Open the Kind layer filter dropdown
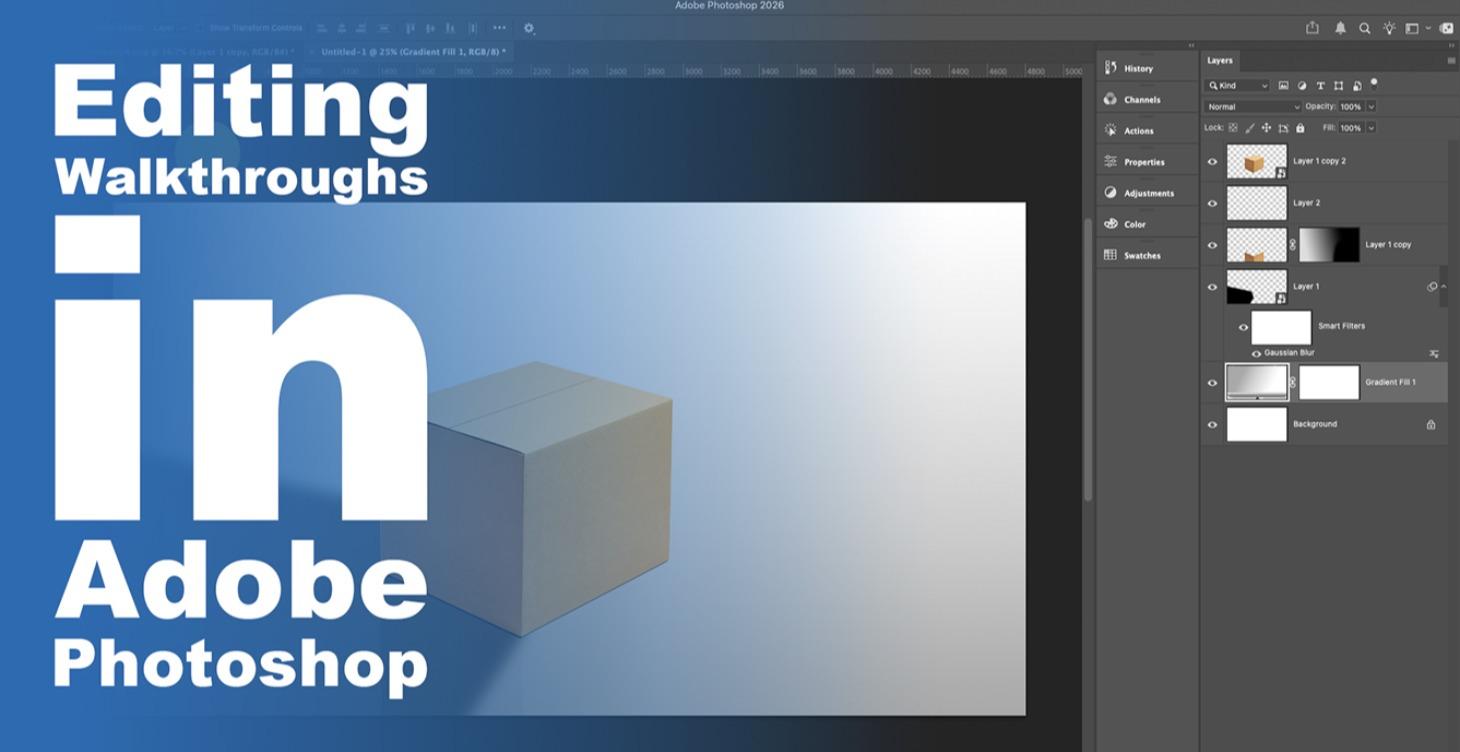This screenshot has height=752, width=1460. click(1237, 86)
